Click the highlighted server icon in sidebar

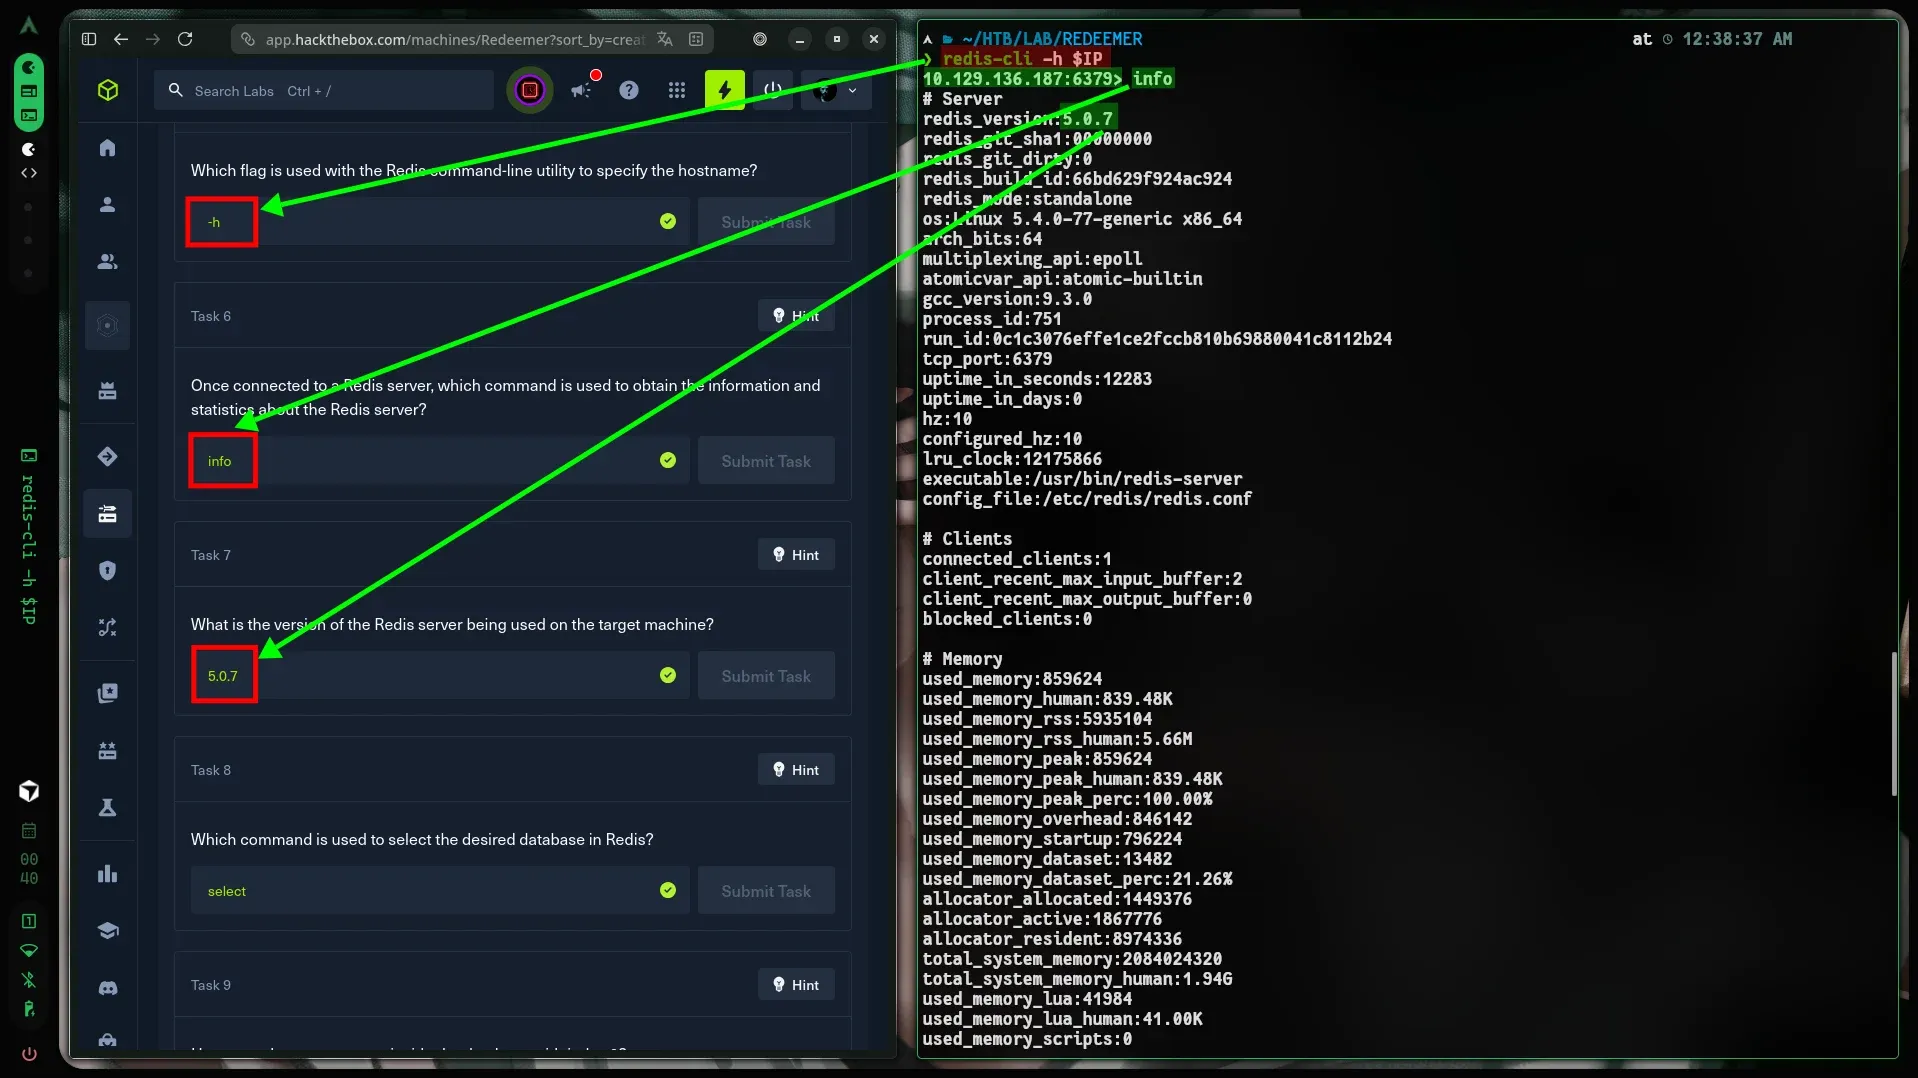pos(108,514)
